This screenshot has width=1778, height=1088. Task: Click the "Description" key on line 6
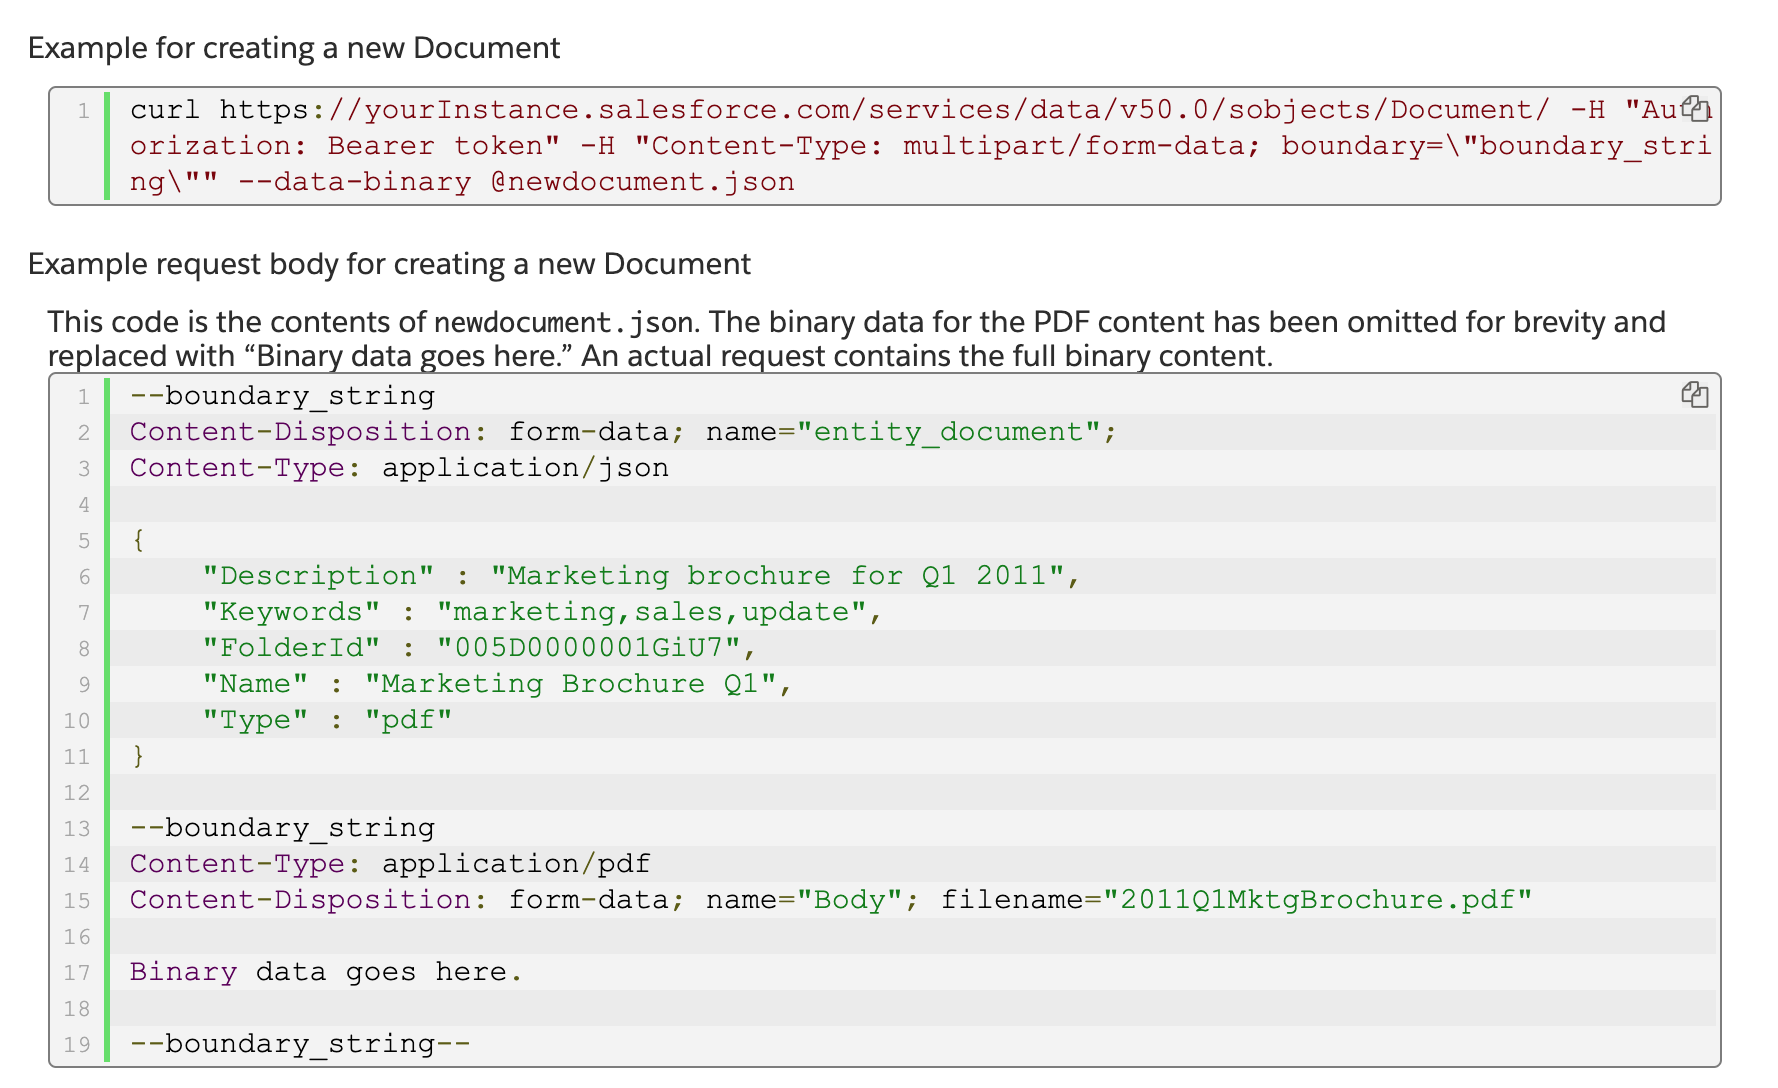pyautogui.click(x=318, y=576)
